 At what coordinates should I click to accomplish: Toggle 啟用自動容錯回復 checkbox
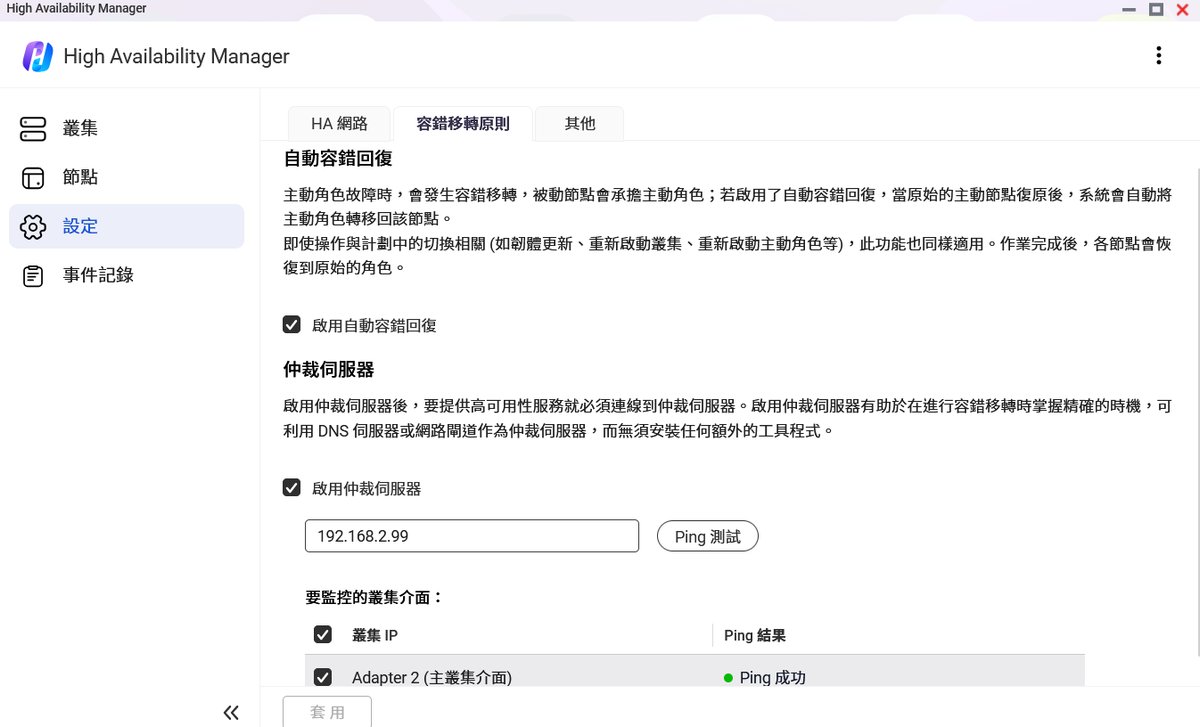click(x=292, y=325)
